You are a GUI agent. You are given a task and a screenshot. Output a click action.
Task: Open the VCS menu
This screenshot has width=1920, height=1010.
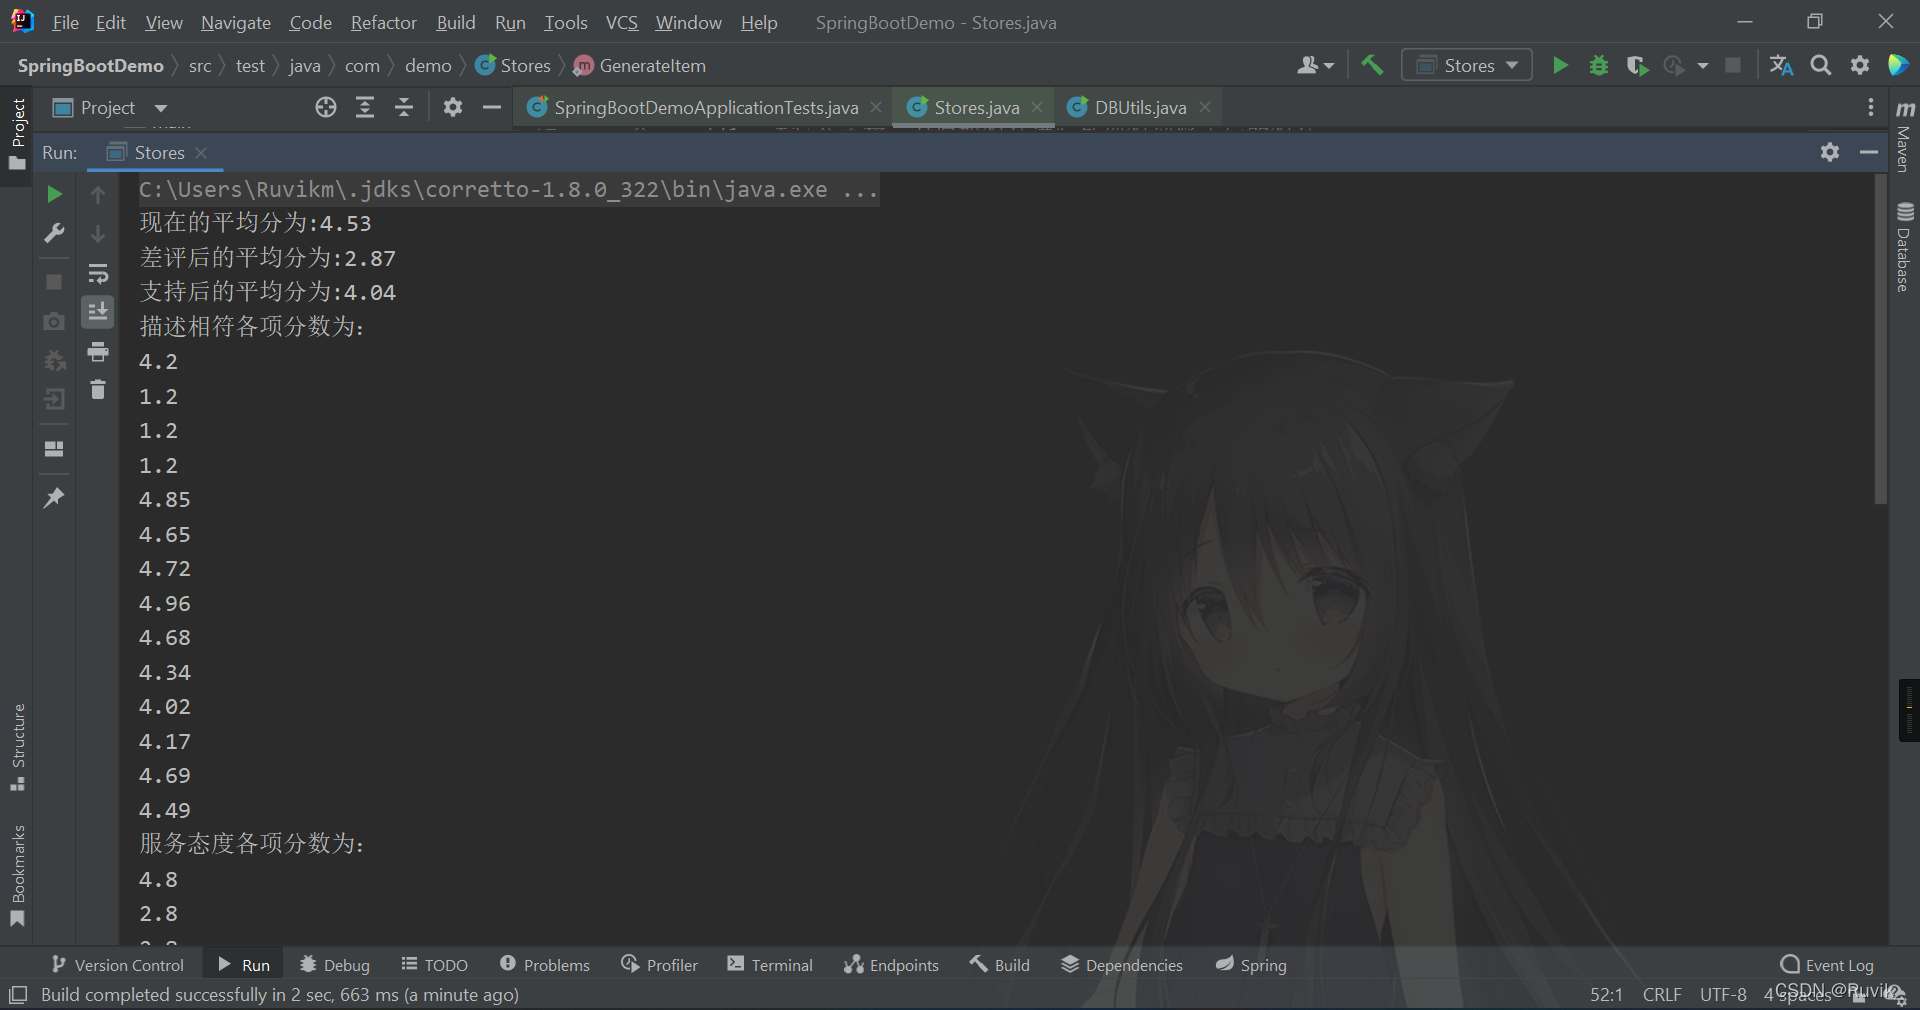pyautogui.click(x=621, y=22)
